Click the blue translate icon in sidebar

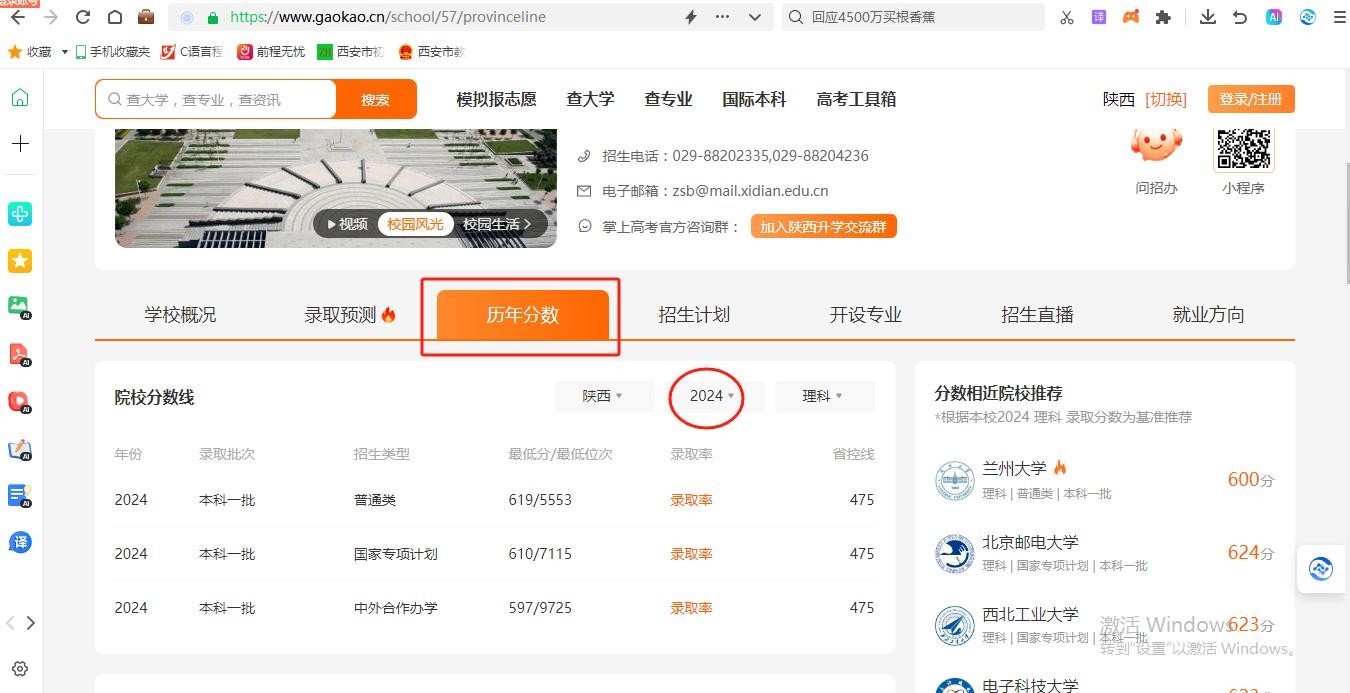point(20,542)
